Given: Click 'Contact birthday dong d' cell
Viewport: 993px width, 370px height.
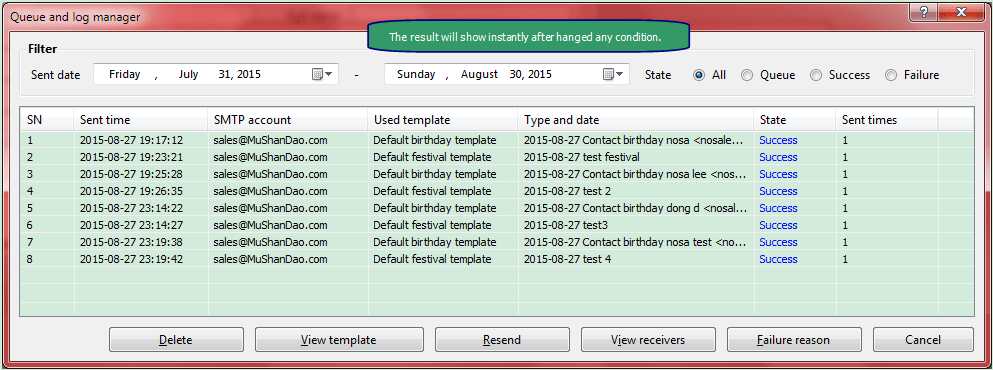Looking at the screenshot, I should click(x=636, y=208).
